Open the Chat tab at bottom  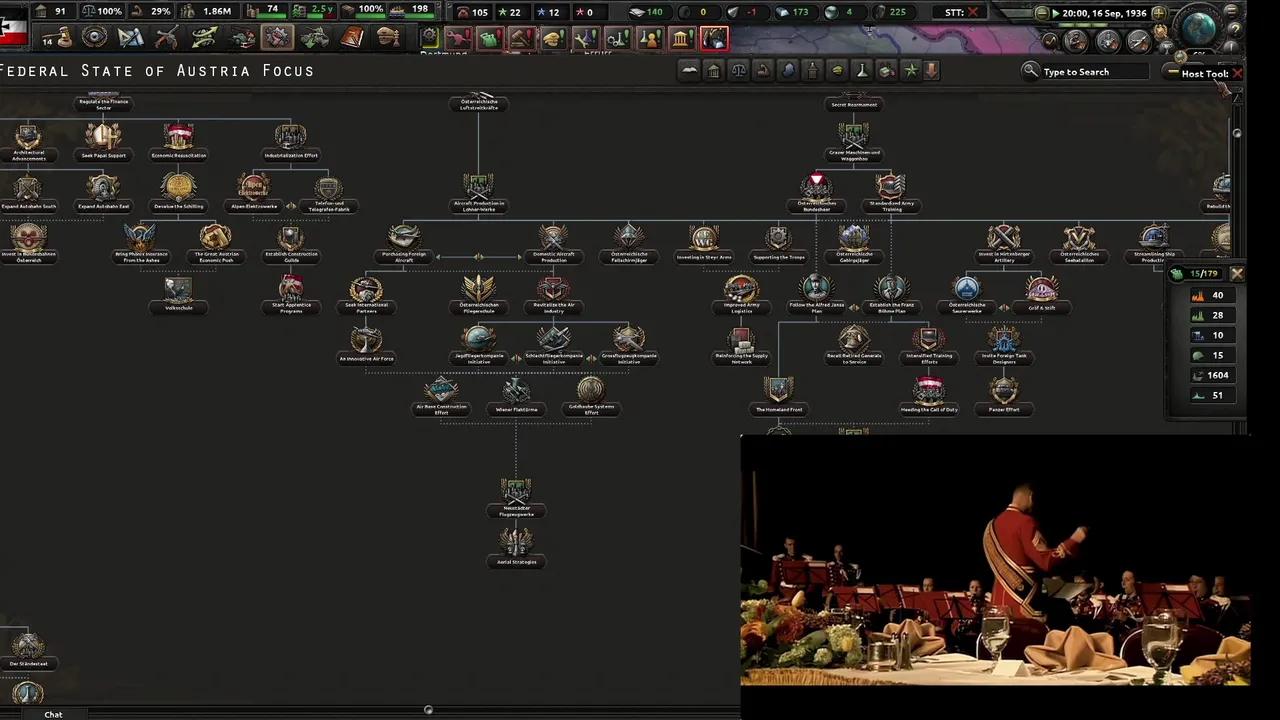[x=53, y=714]
